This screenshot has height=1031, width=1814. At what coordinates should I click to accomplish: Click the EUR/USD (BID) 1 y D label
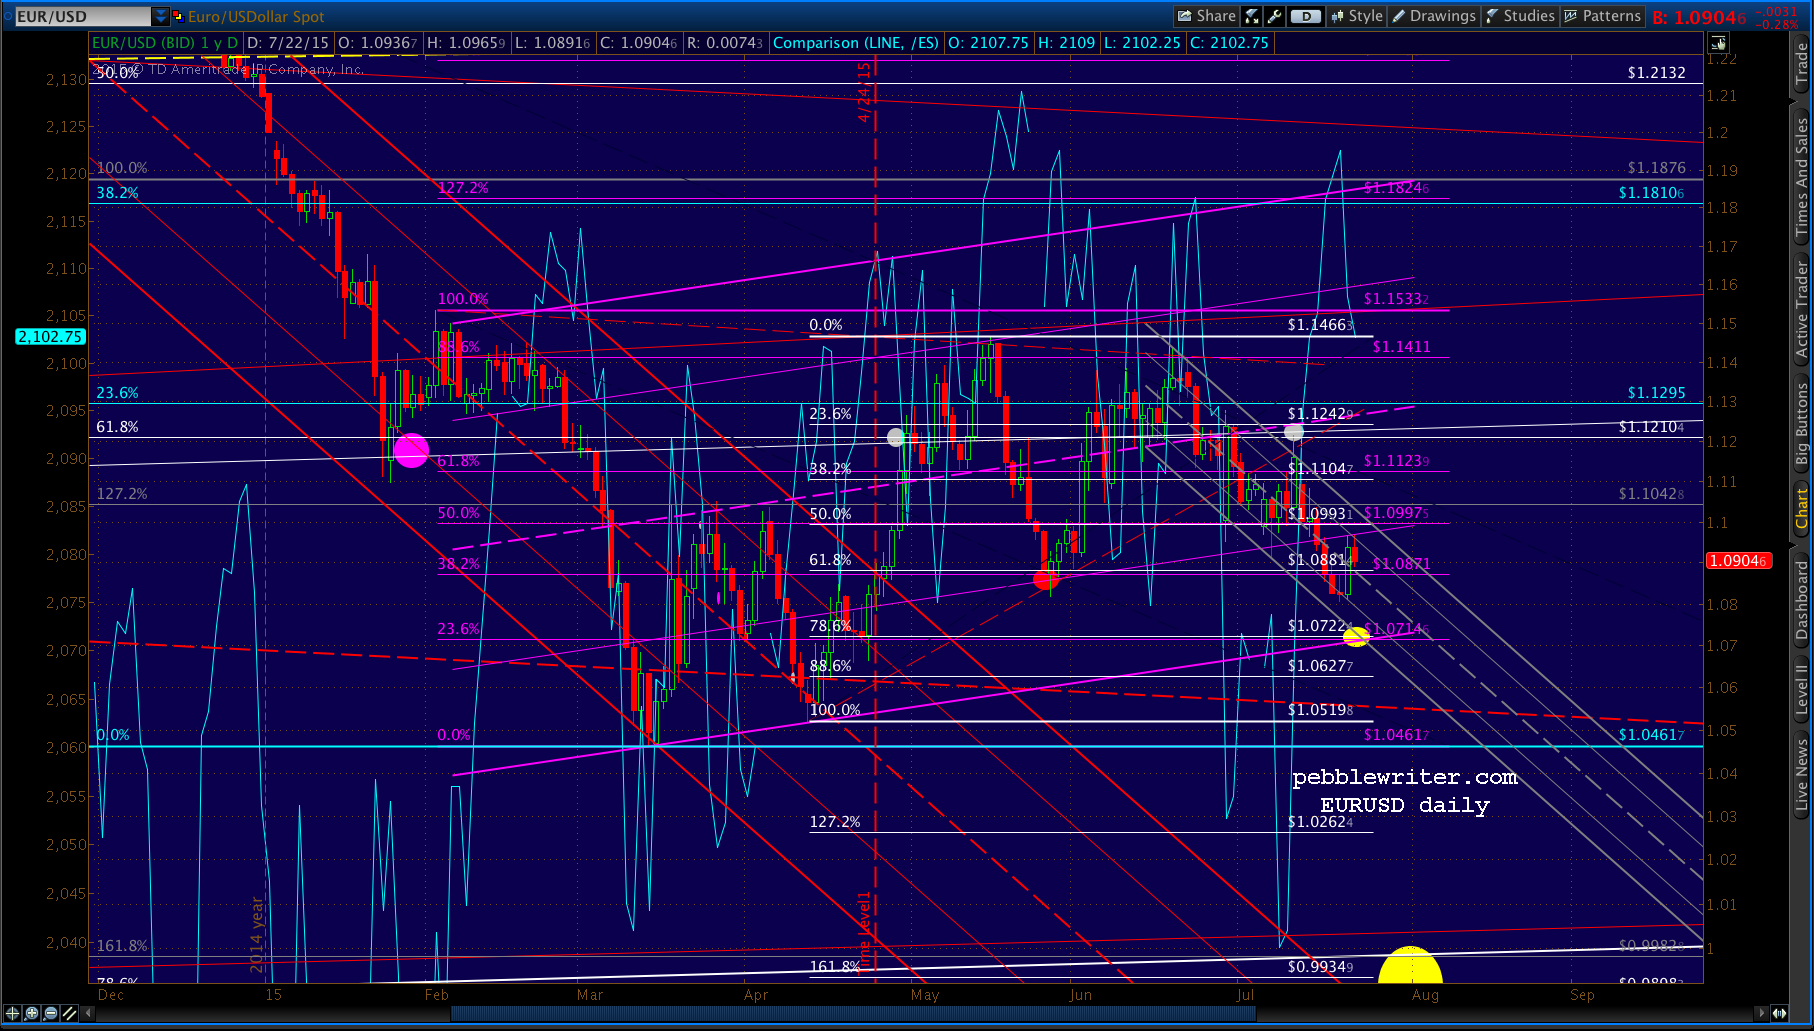click(x=165, y=43)
